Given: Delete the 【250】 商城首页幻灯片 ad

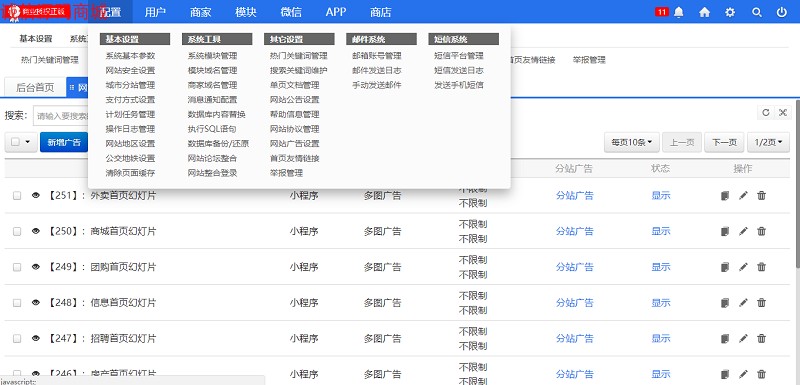Looking at the screenshot, I should pyautogui.click(x=761, y=231).
